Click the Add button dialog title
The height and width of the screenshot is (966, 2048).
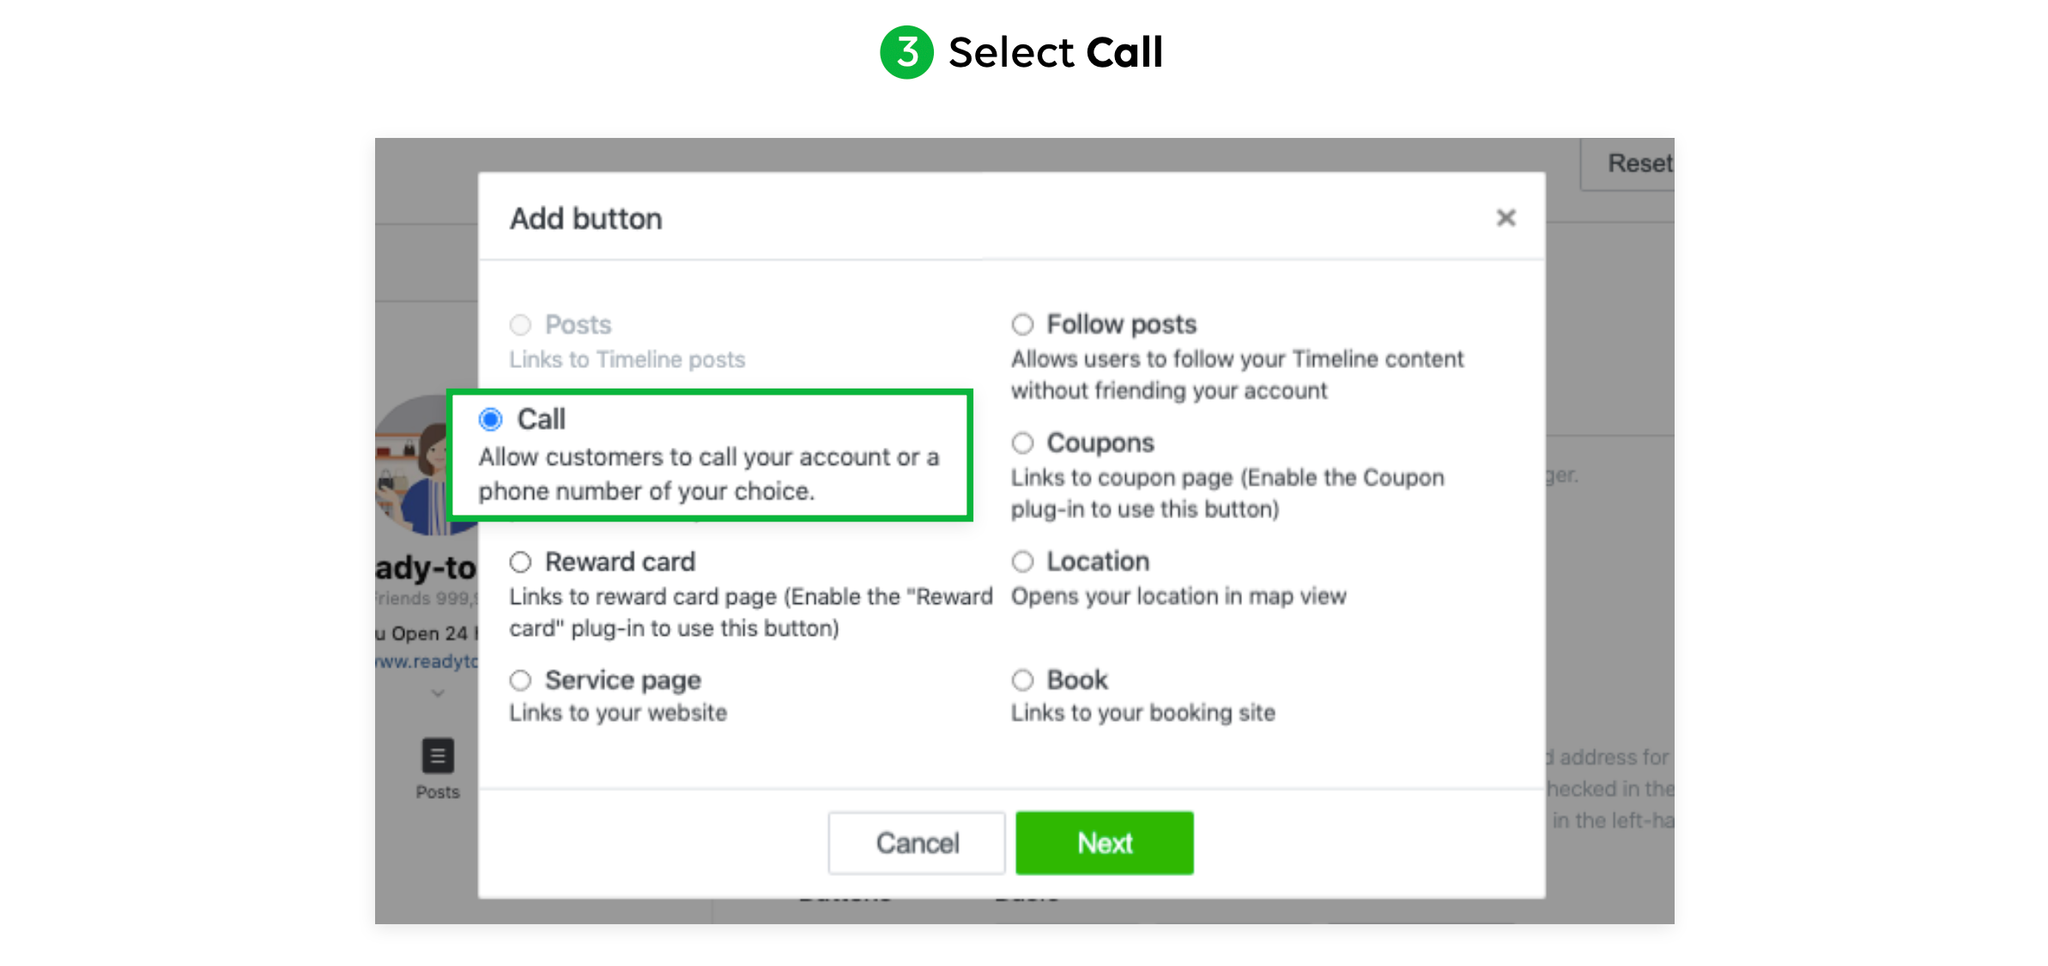pyautogui.click(x=586, y=219)
